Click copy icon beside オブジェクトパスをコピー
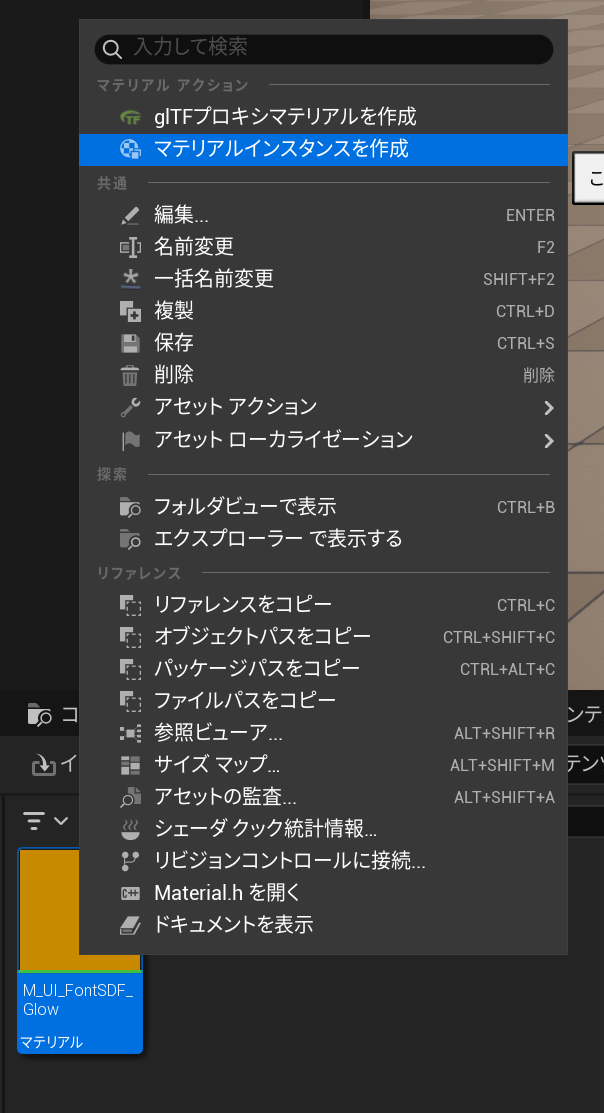Image resolution: width=604 pixels, height=1113 pixels. (130, 637)
